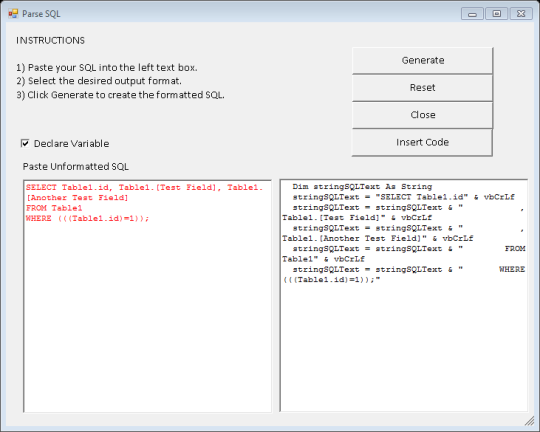
Task: Click instruction '1) Paste your SQL into the left text box.'
Action: [x=107, y=68]
